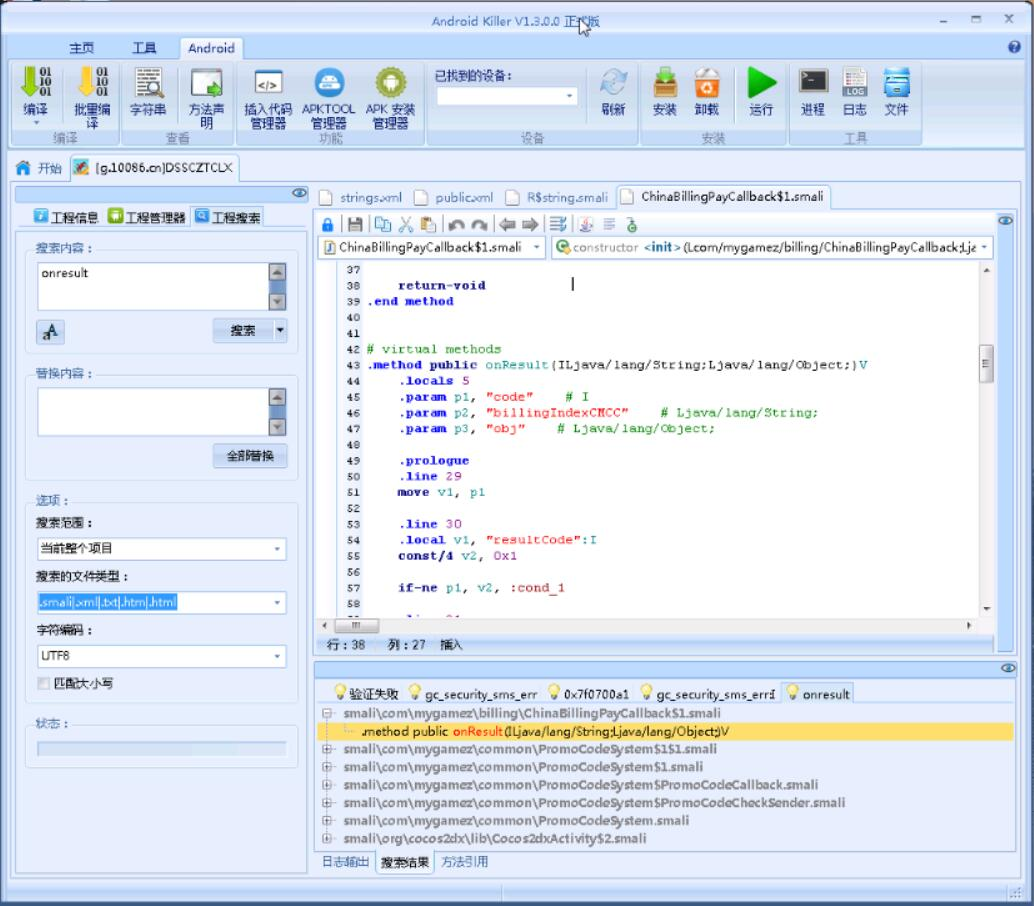This screenshot has width=1034, height=906.
Task: Click the help question mark icon
Action: point(1014,47)
